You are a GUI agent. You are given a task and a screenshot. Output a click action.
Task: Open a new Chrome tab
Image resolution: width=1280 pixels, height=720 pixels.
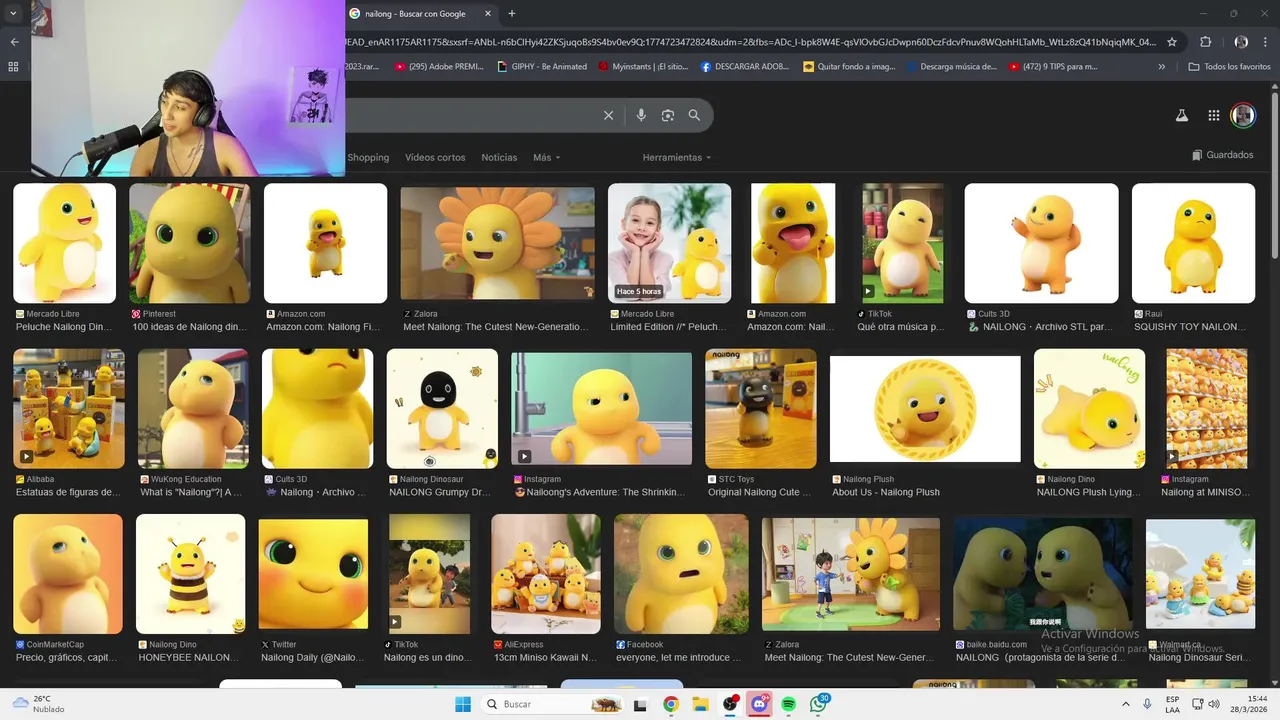click(x=512, y=14)
